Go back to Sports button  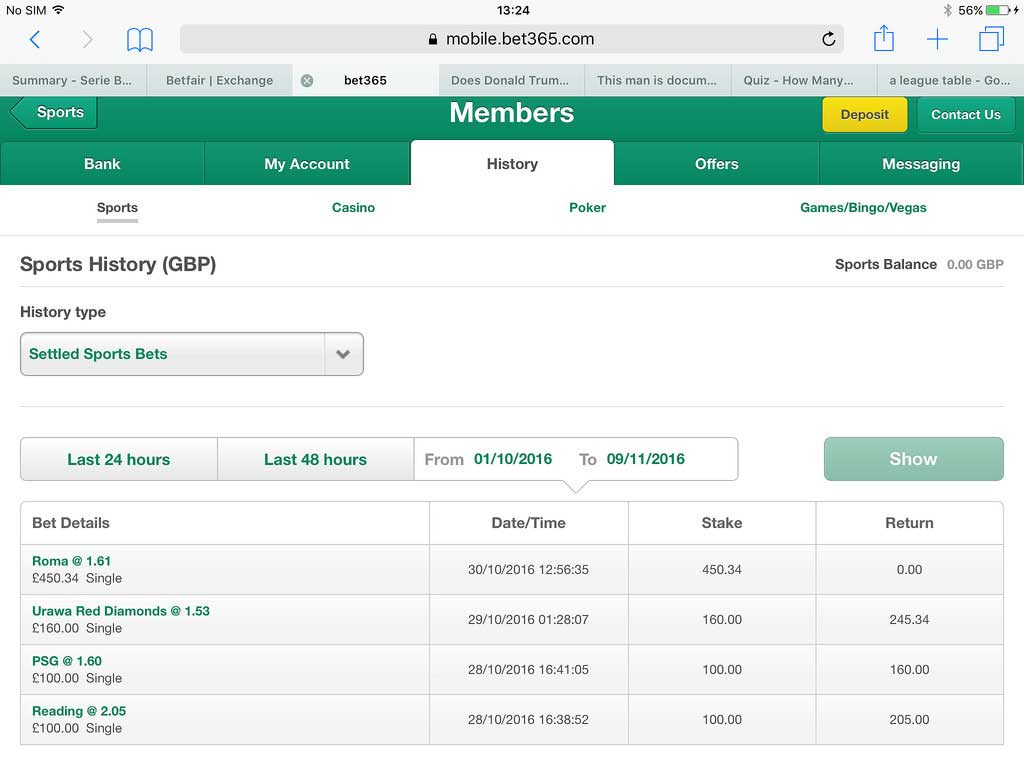(x=54, y=112)
